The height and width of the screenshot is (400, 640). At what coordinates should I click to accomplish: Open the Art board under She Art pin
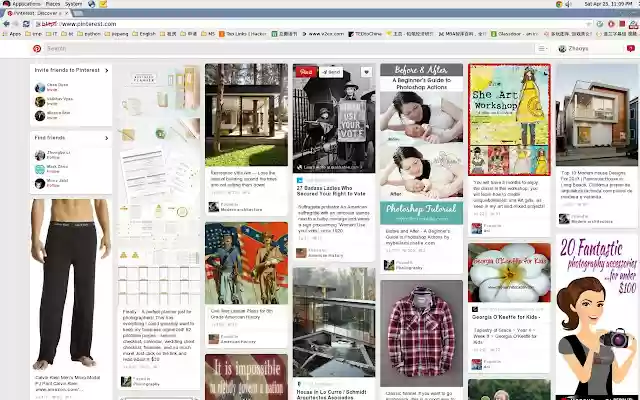tap(486, 231)
